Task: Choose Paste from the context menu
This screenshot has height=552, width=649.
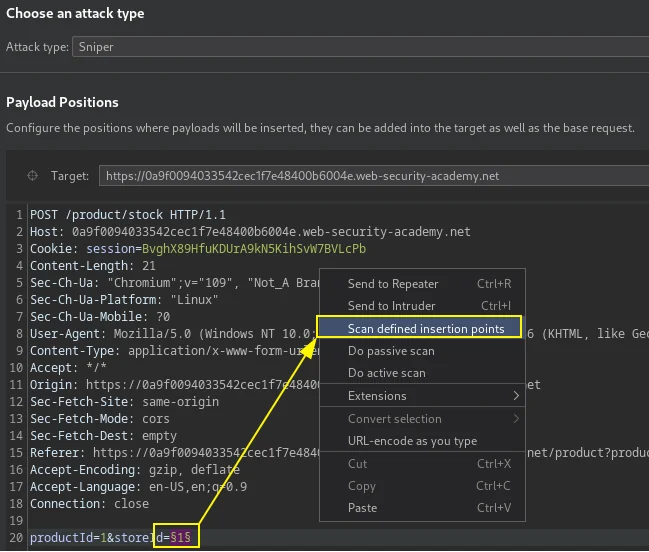Action: (422, 508)
